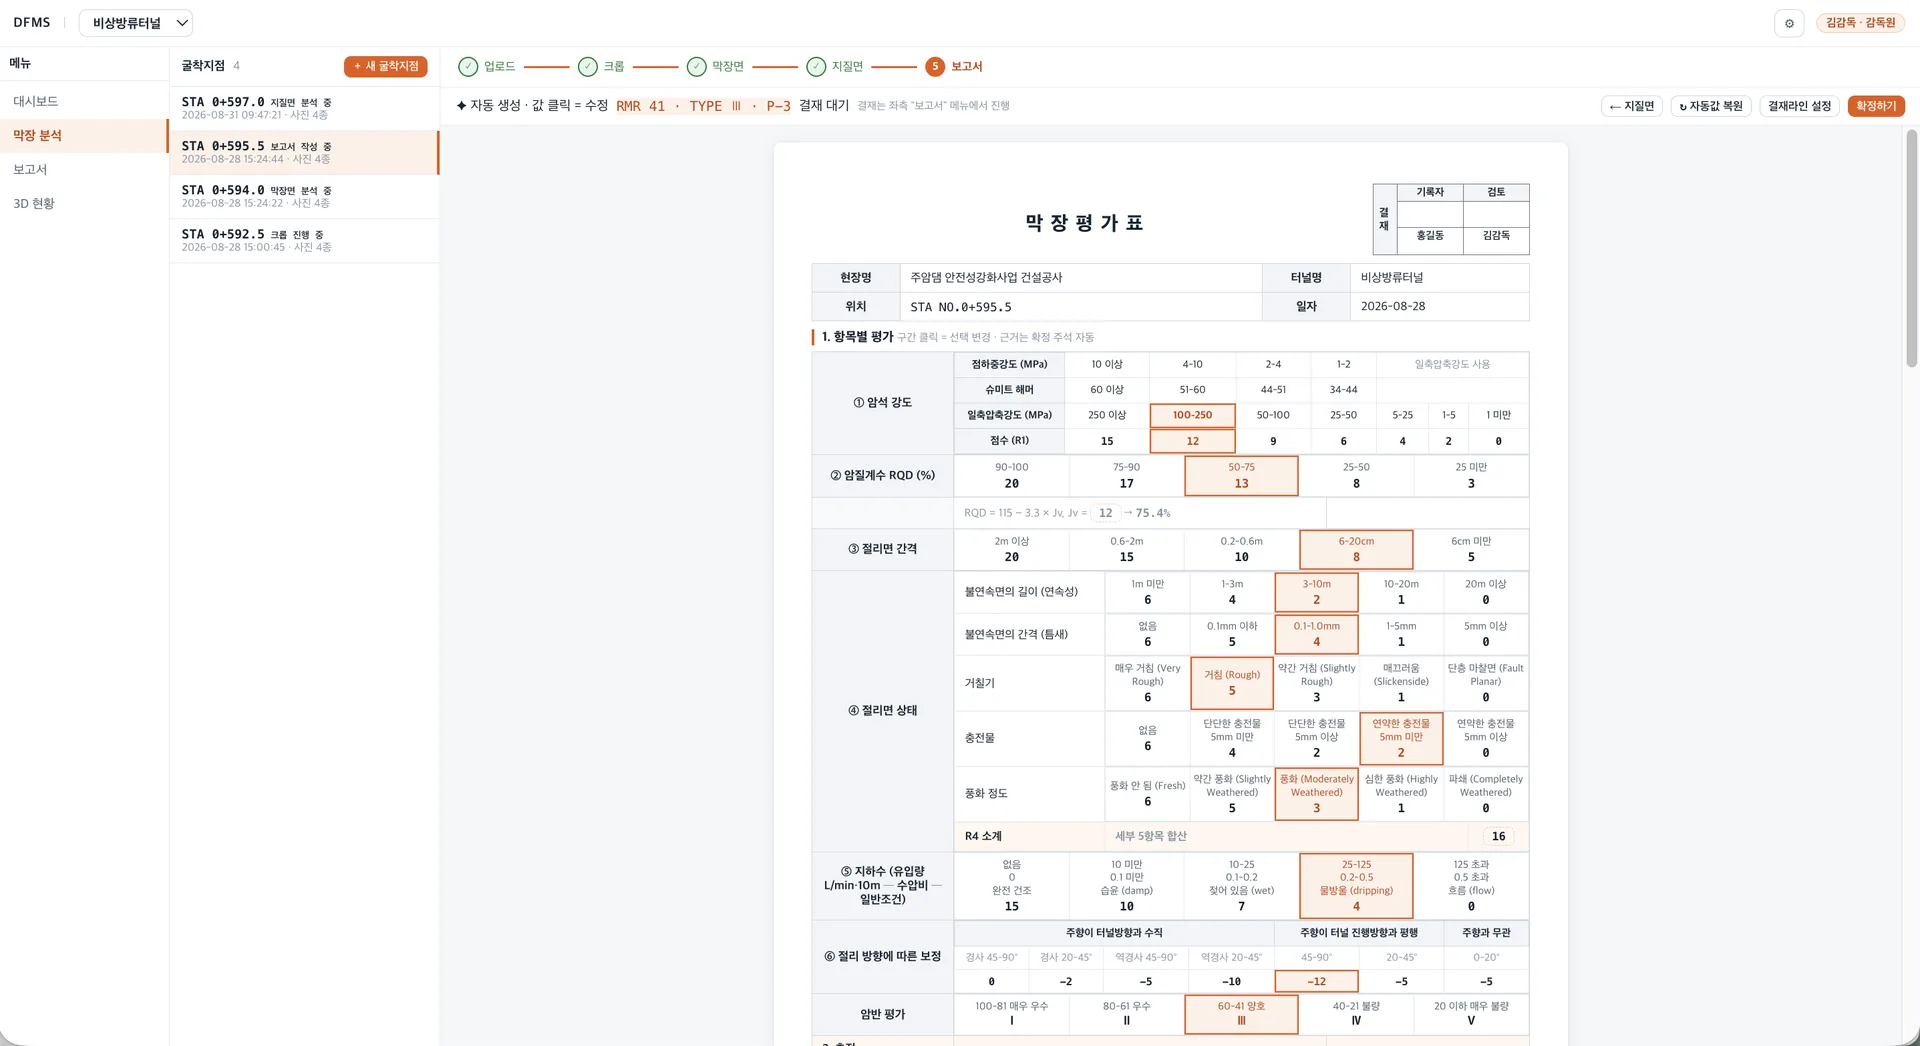1920x1046 pixels.
Task: Open the 비상방류터널 tunnel dropdown
Action: tap(136, 23)
